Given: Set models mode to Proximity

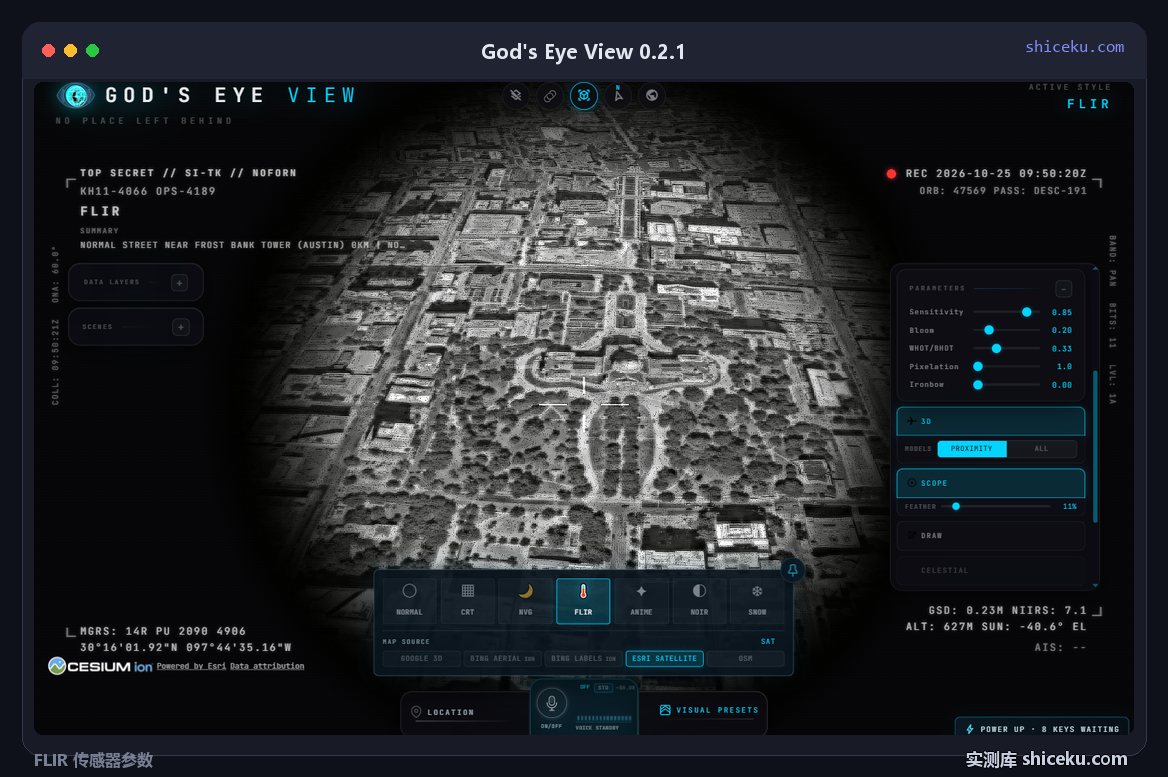Looking at the screenshot, I should pyautogui.click(x=971, y=448).
